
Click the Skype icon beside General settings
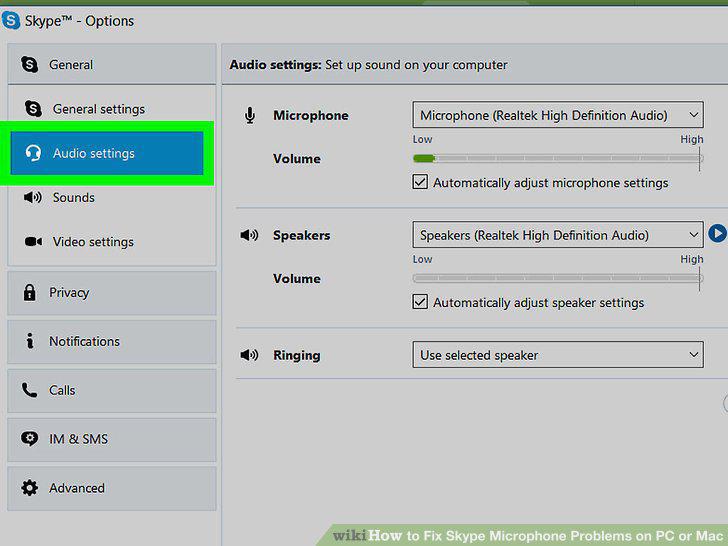pos(33,109)
